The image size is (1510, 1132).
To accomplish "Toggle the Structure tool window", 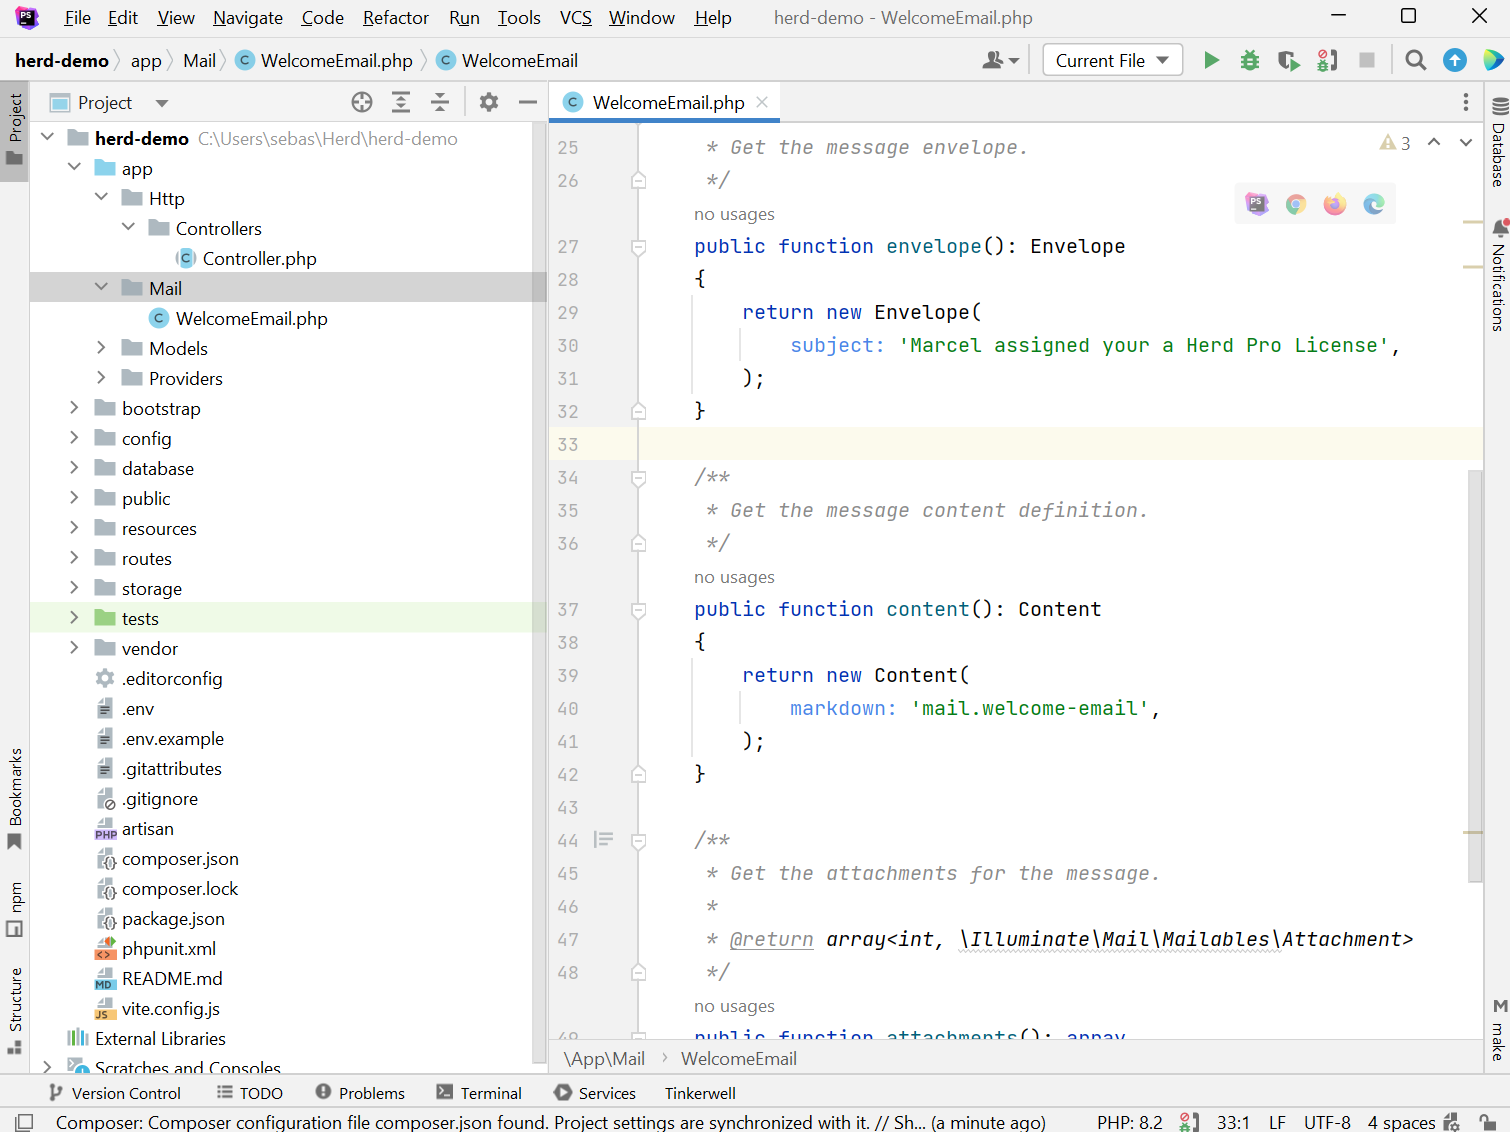I will [14, 1000].
